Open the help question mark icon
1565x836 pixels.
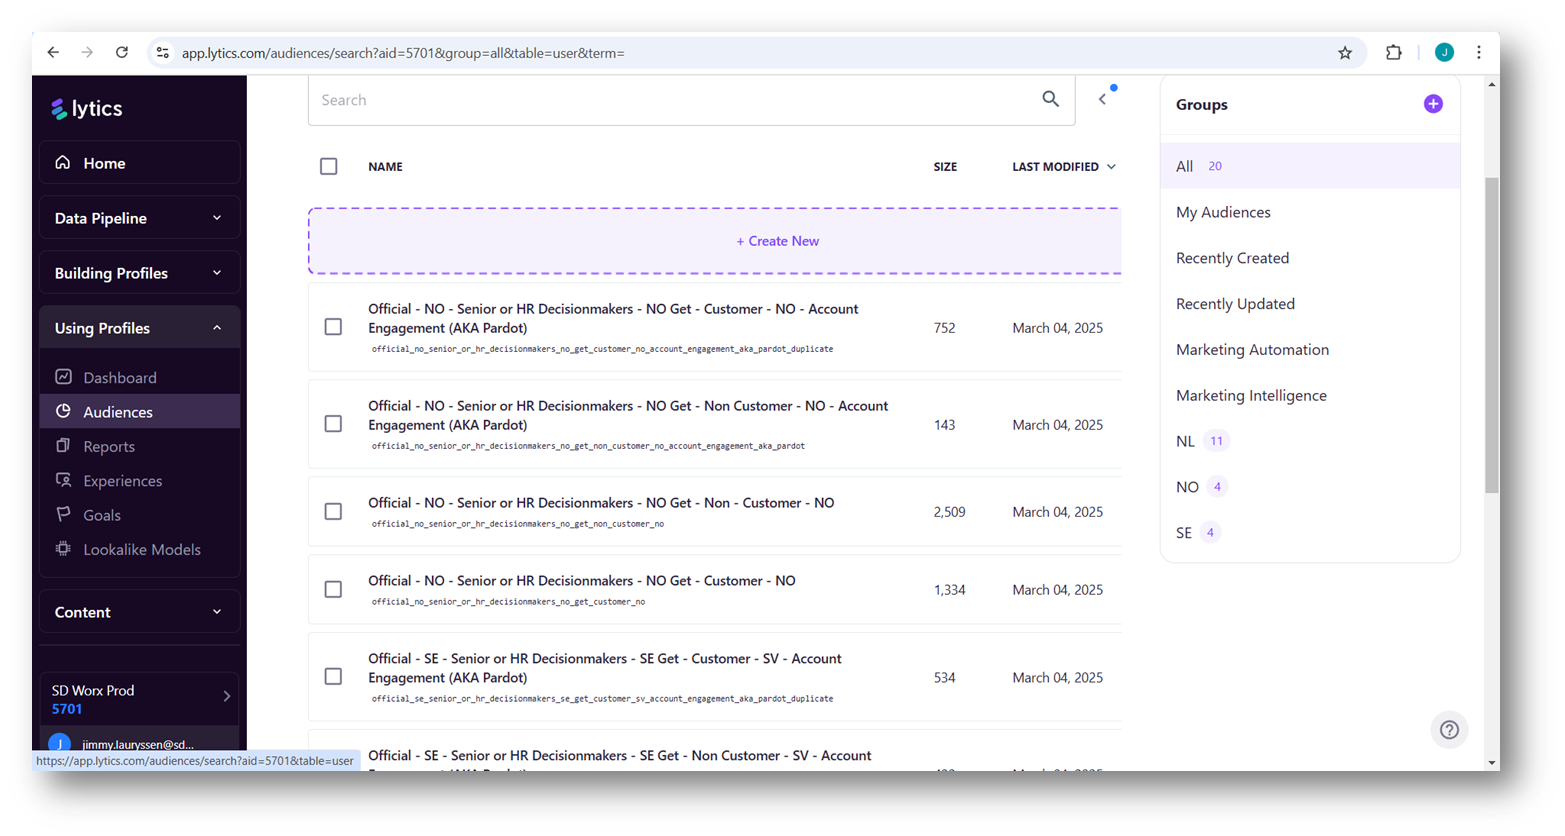1449,730
